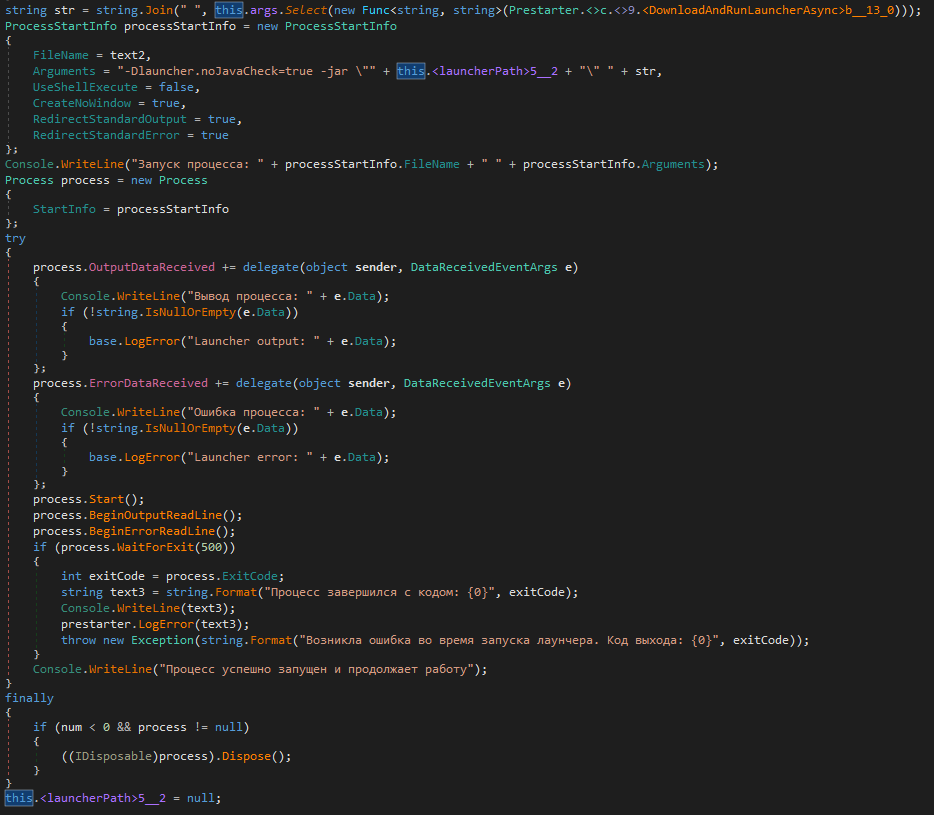Click LogError on the "Launcher output: " line
934x815 pixels.
152,341
